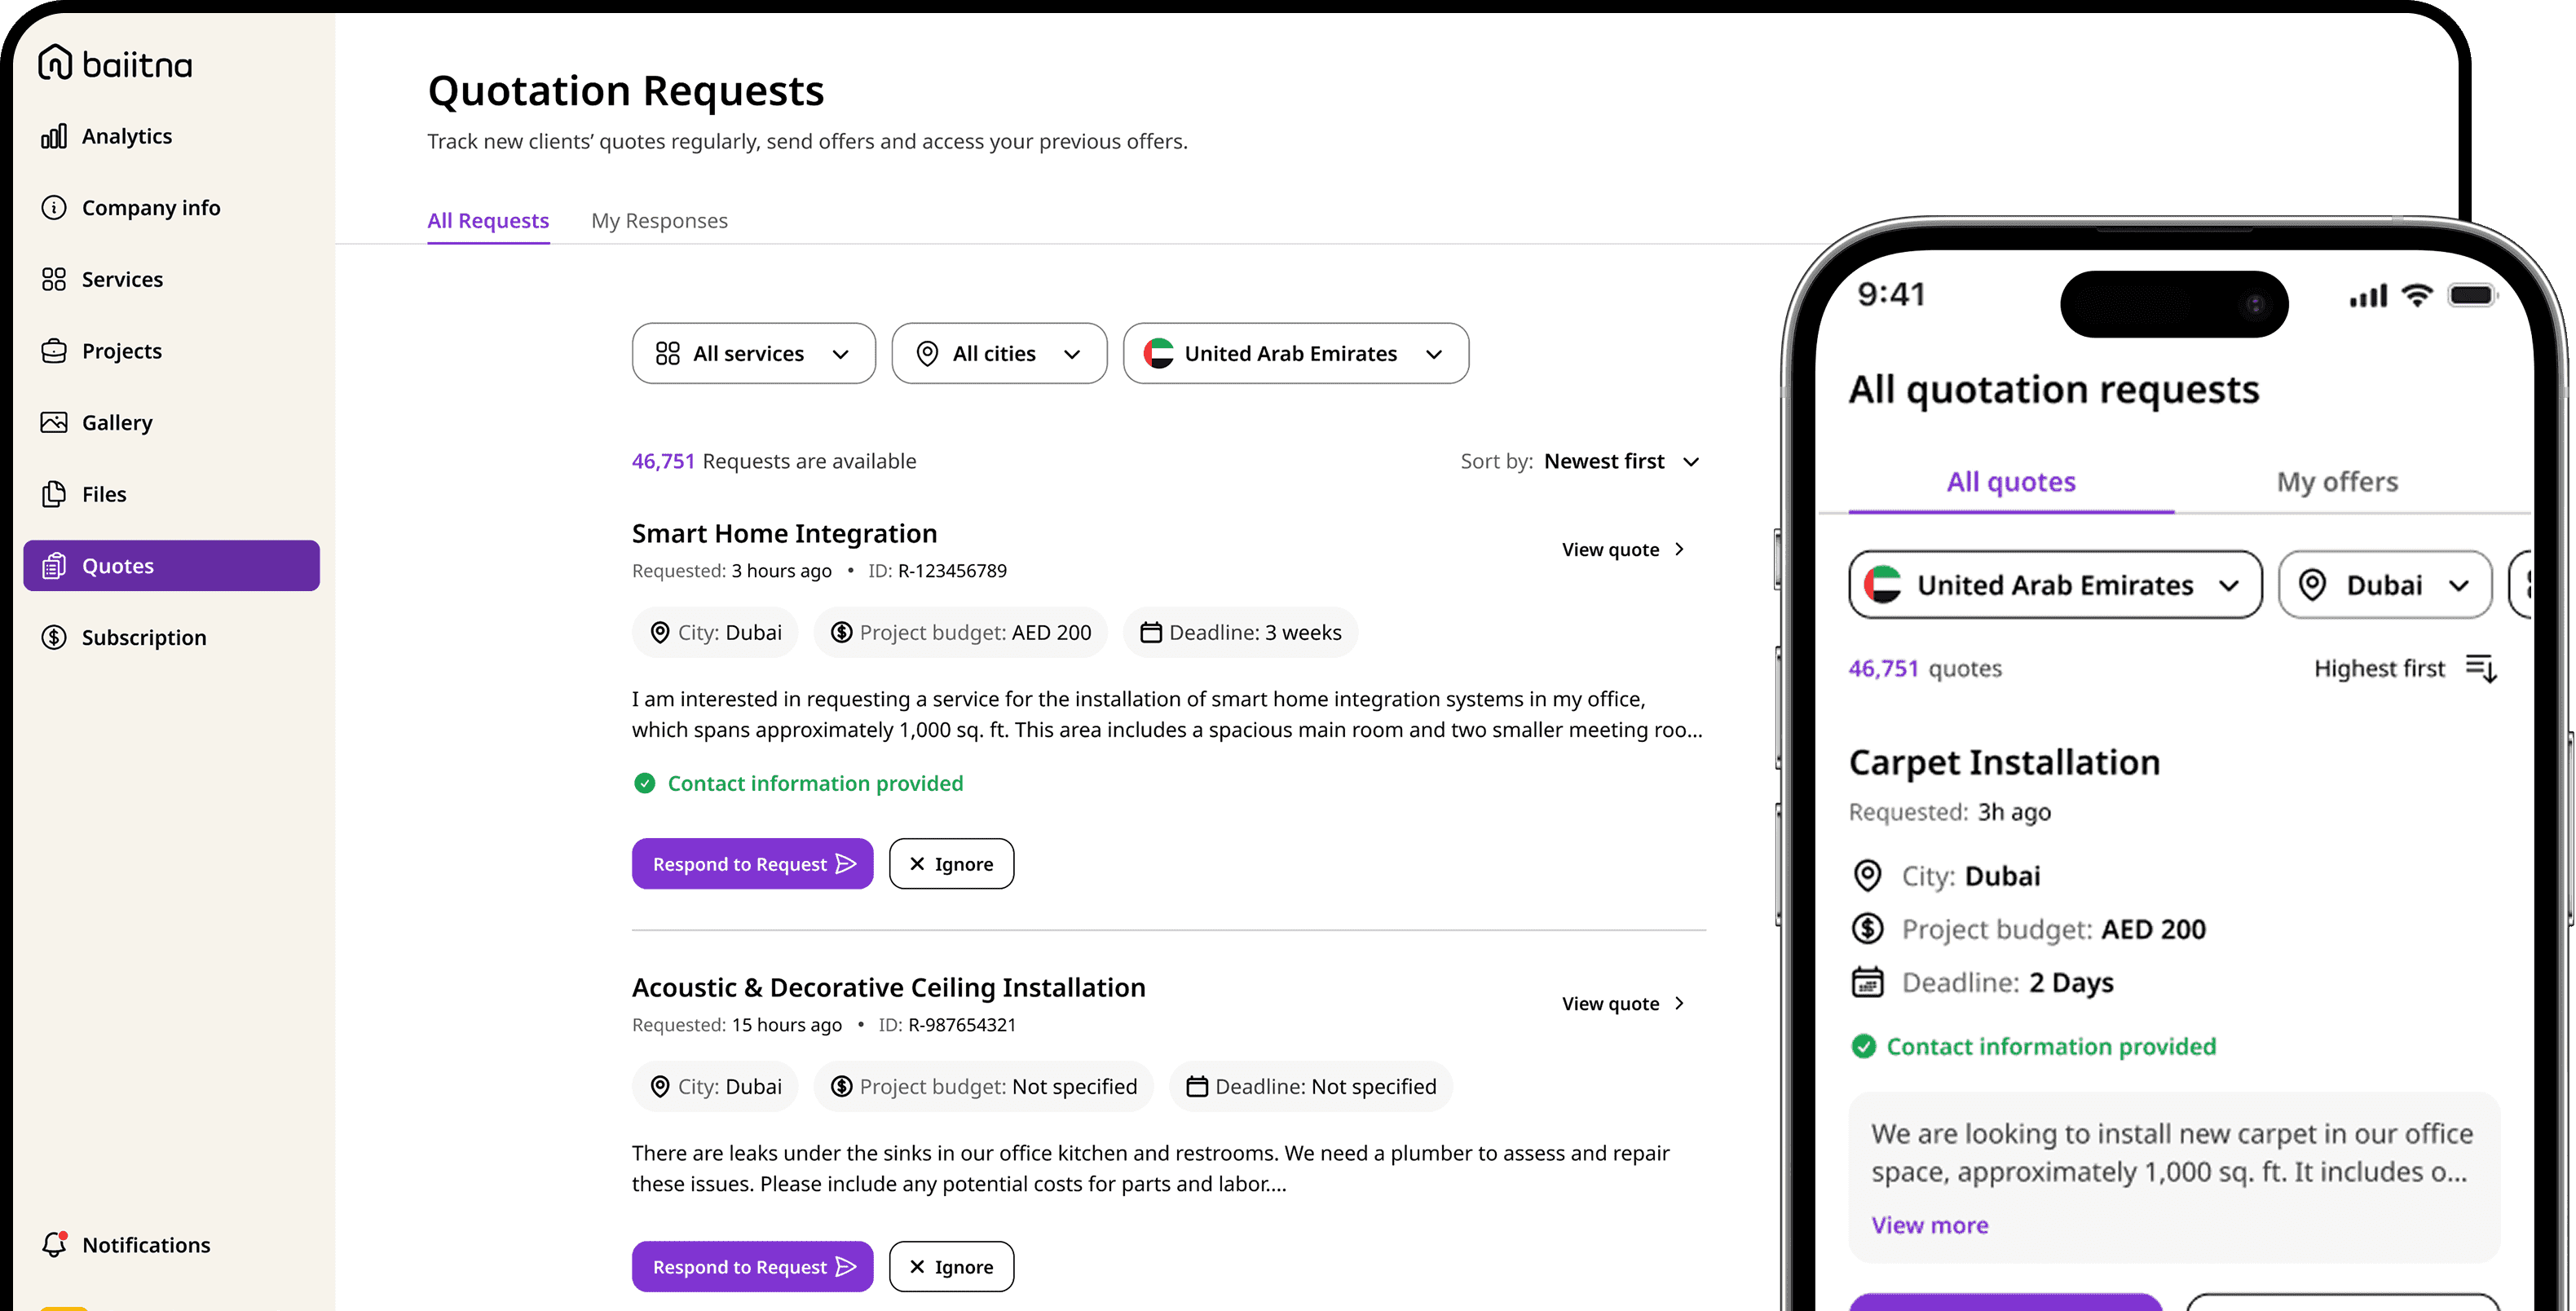Go to Services in the sidebar
The image size is (2576, 1311).
tap(102, 279)
